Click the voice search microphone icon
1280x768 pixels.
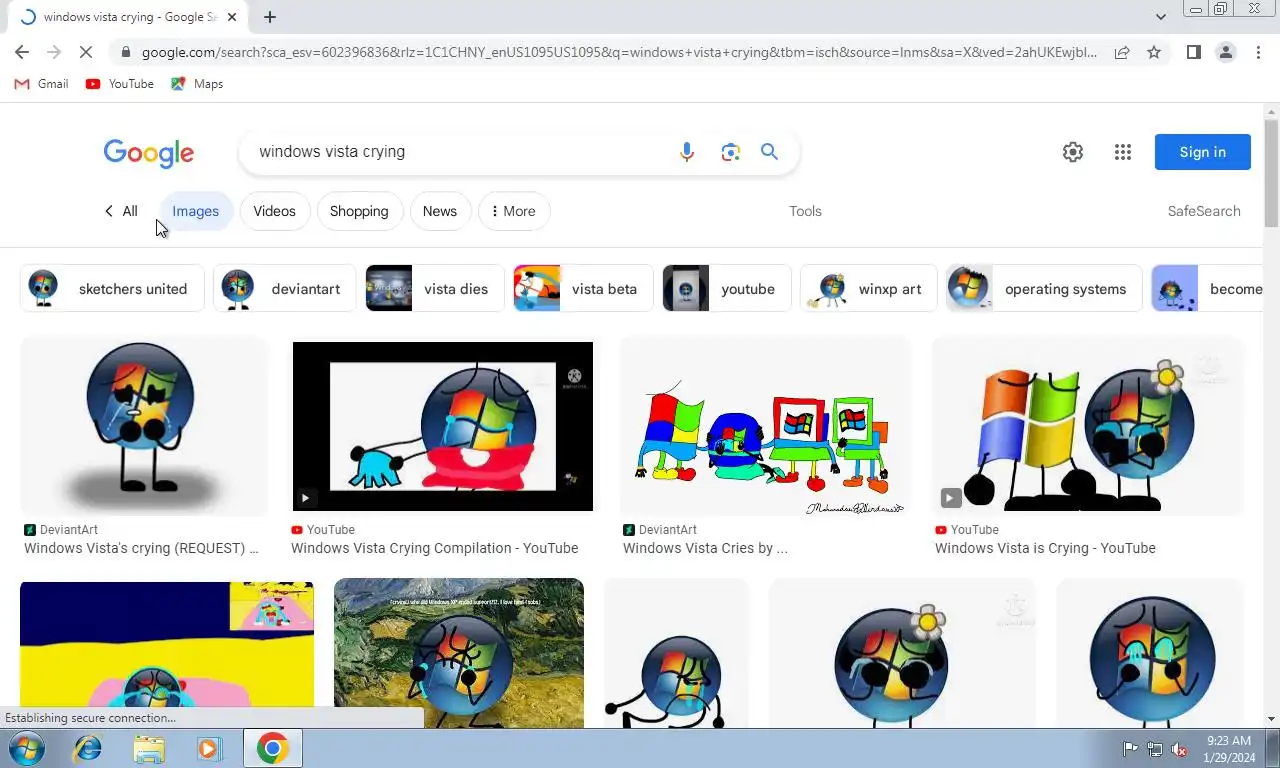686,152
